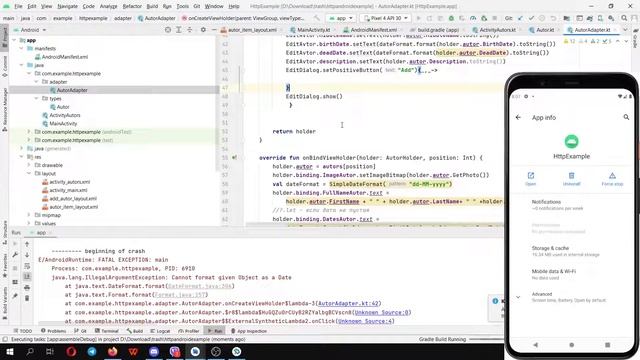This screenshot has width=640, height=360.
Task: Open the Project tool window settings gear
Action: click(x=203, y=30)
